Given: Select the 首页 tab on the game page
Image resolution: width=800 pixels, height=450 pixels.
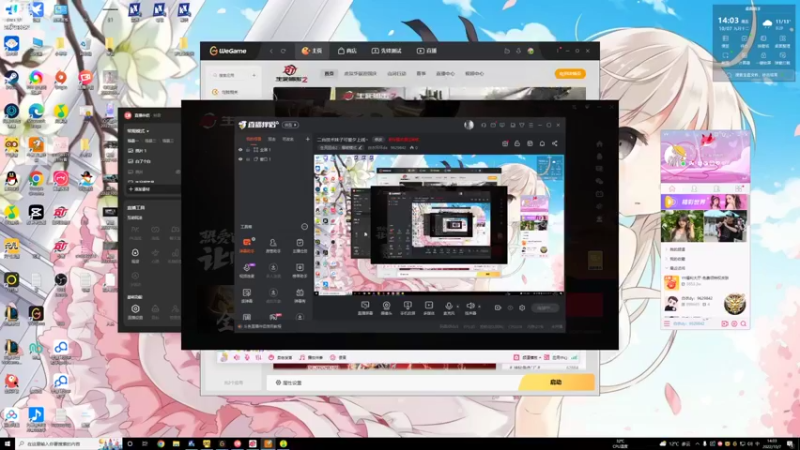Looking at the screenshot, I should 329,73.
